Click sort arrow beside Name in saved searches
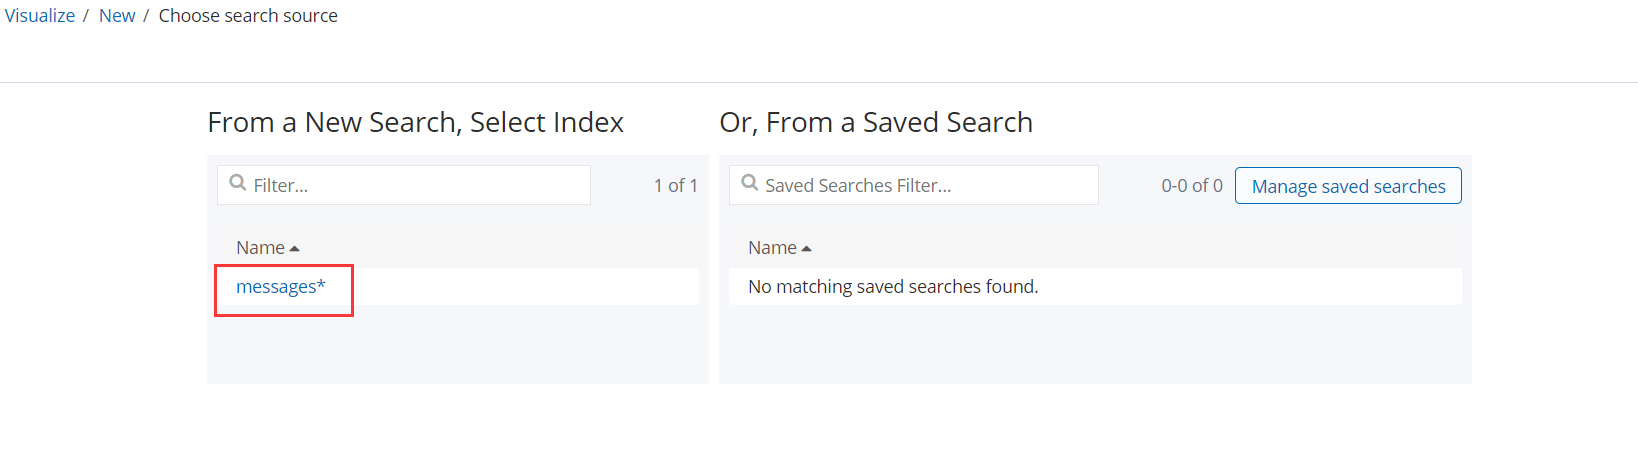This screenshot has height=457, width=1638. (x=807, y=249)
